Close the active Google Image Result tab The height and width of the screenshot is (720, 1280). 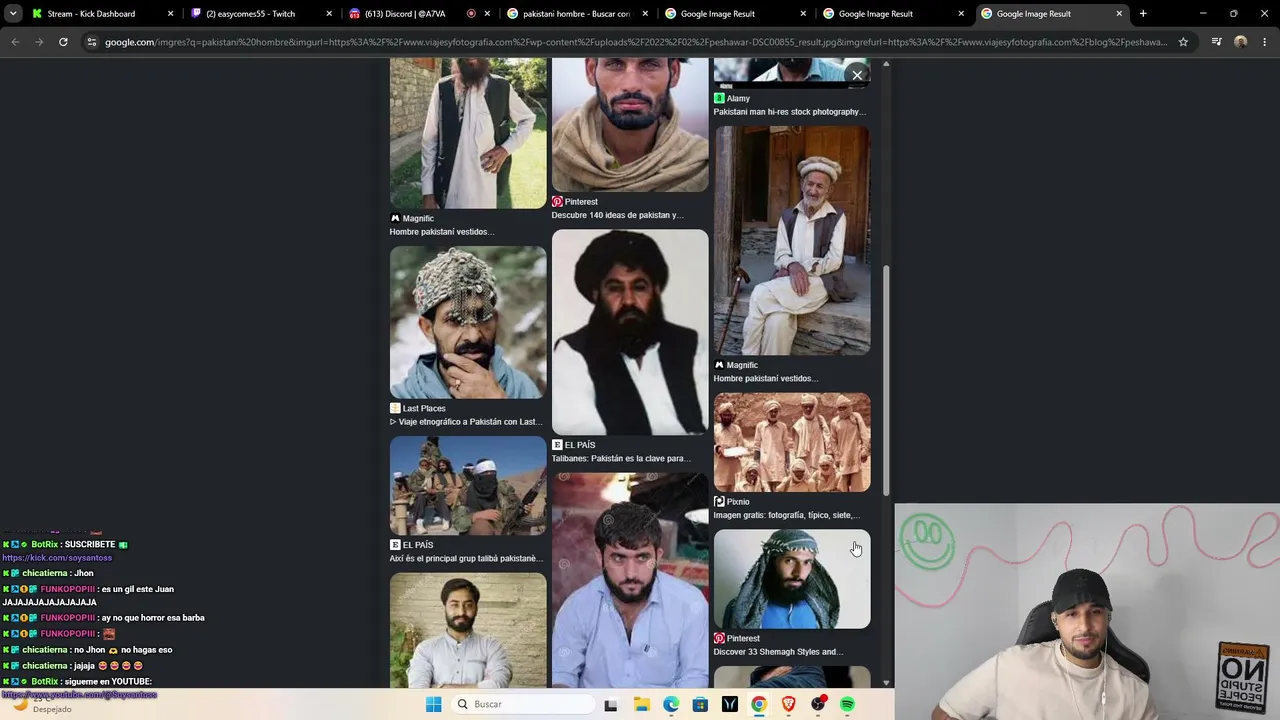coord(1119,14)
